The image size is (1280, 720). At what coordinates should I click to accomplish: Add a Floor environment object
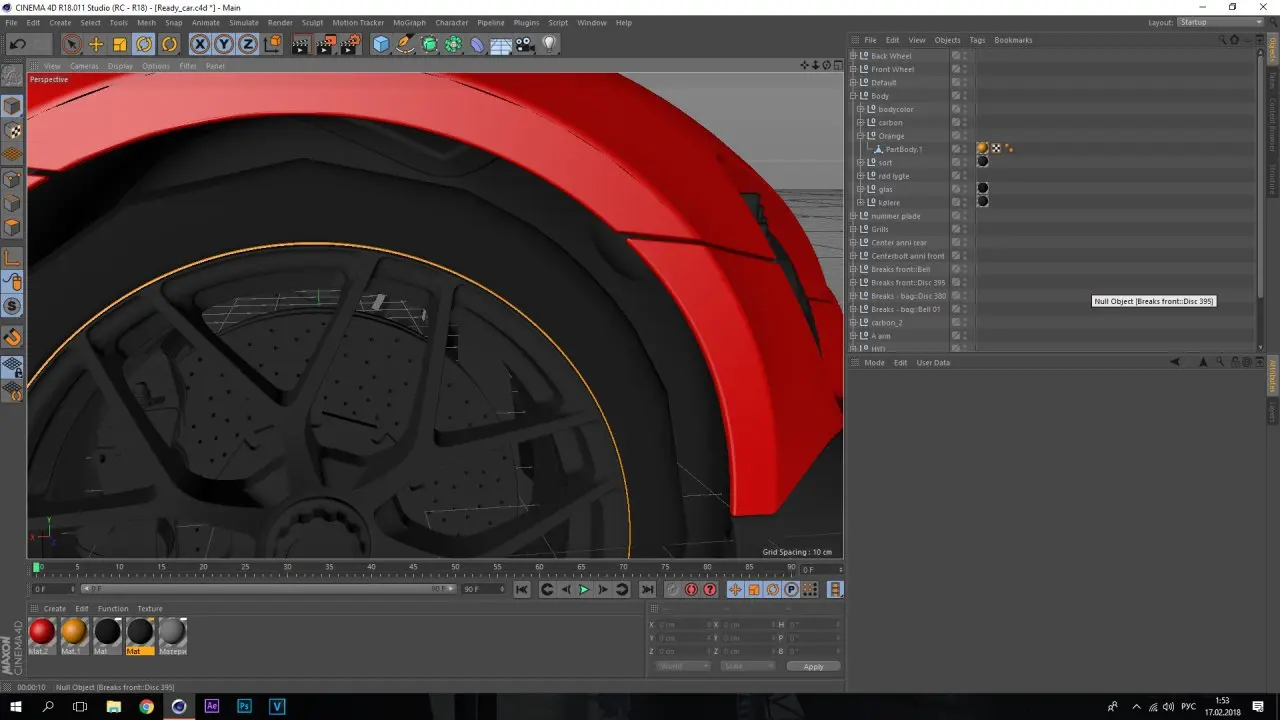[501, 44]
